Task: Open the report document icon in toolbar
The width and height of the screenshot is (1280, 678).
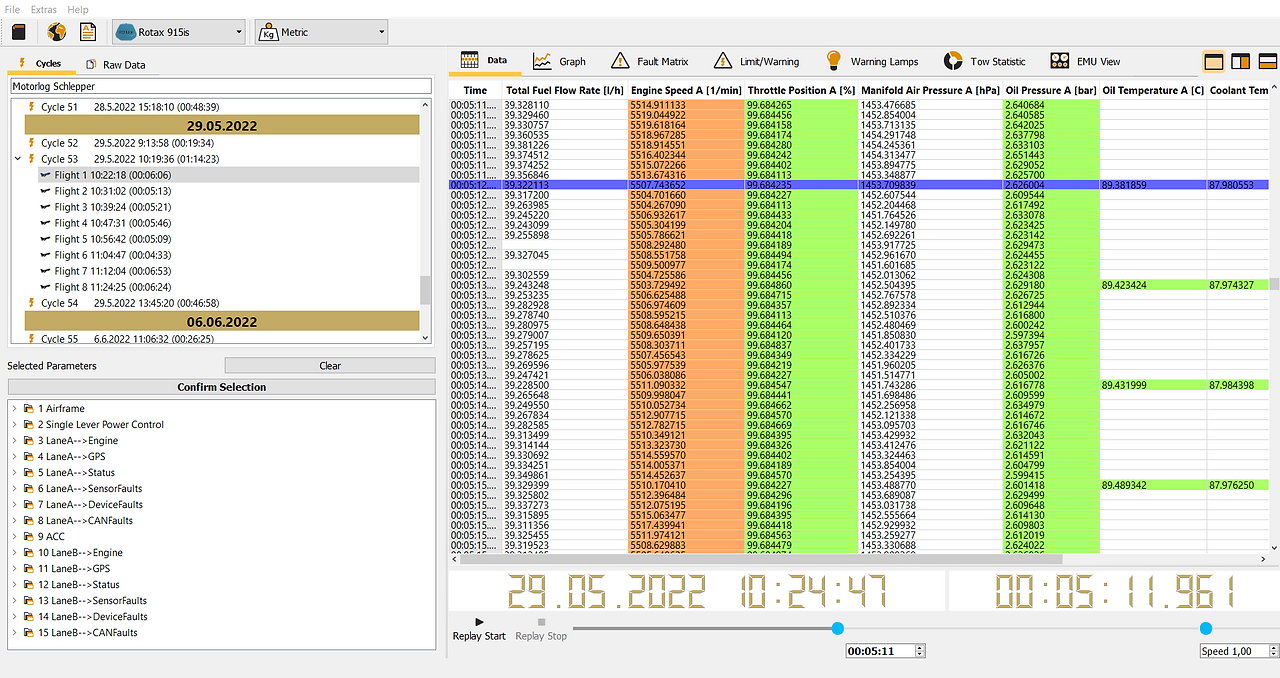Action: (x=89, y=32)
